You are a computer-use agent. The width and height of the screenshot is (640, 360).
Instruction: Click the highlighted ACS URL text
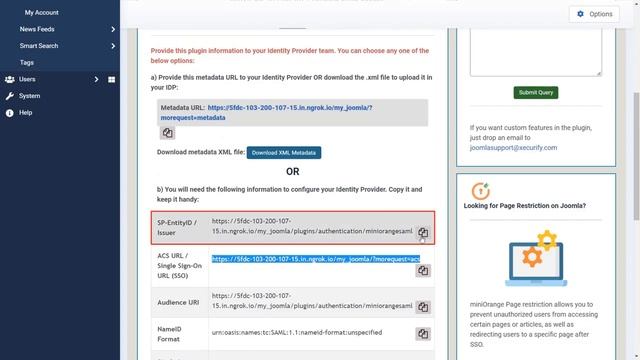click(316, 259)
